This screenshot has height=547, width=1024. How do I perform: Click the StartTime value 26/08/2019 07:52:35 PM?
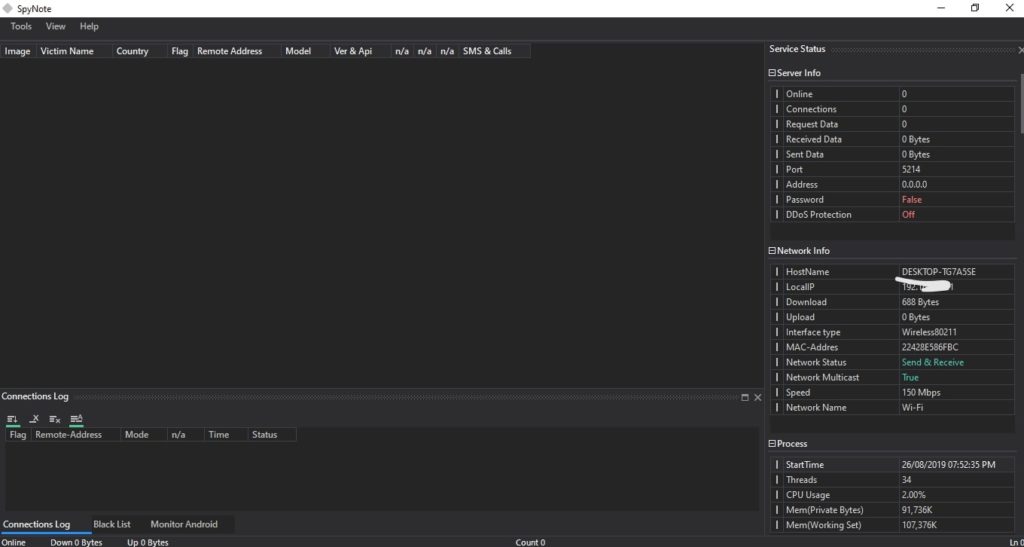948,465
